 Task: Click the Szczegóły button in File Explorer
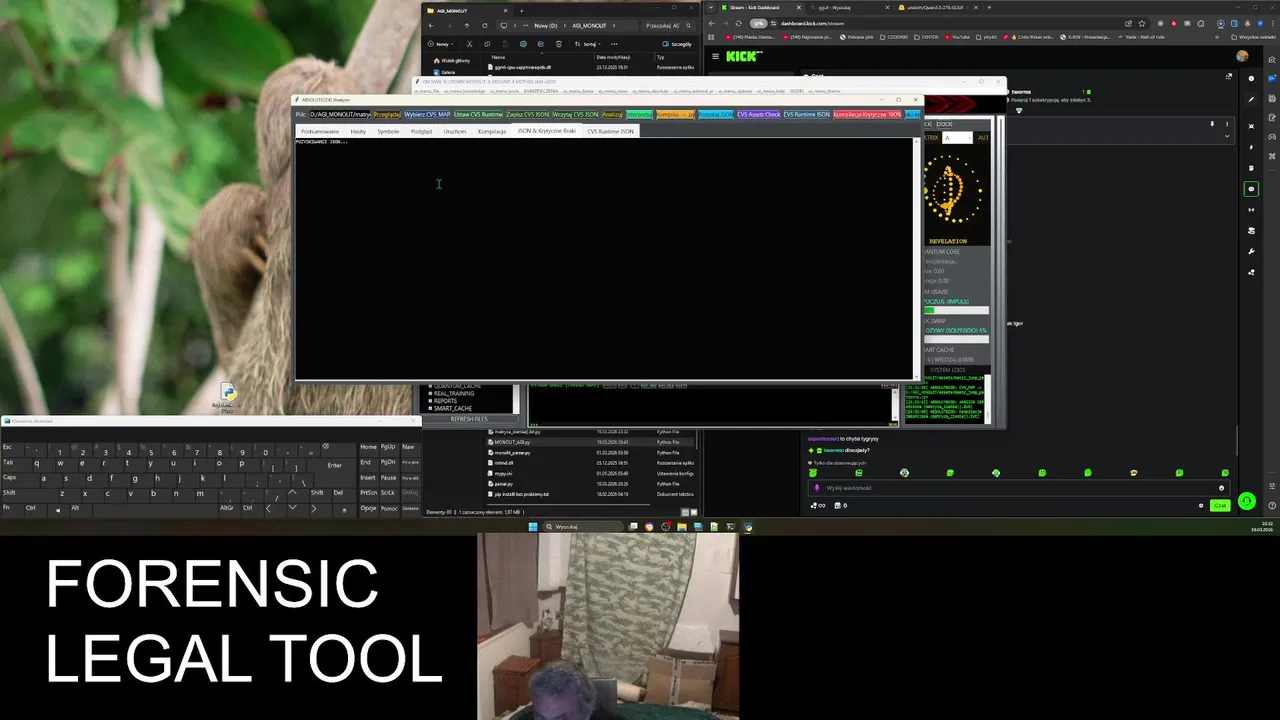point(677,44)
